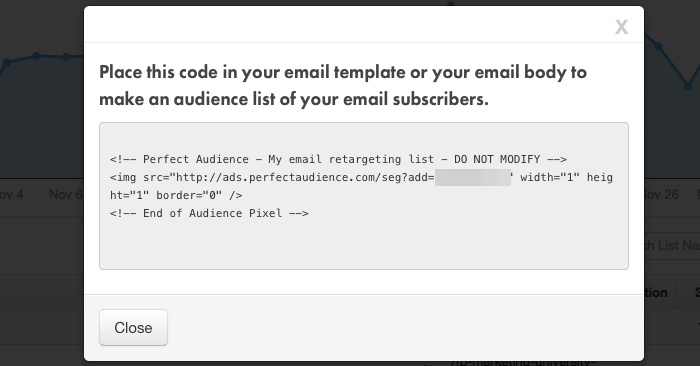Viewport: 700px width, 366px height.
Task: Click the 'Perfect Audience' comment line in the code
Action: pyautogui.click(x=338, y=159)
